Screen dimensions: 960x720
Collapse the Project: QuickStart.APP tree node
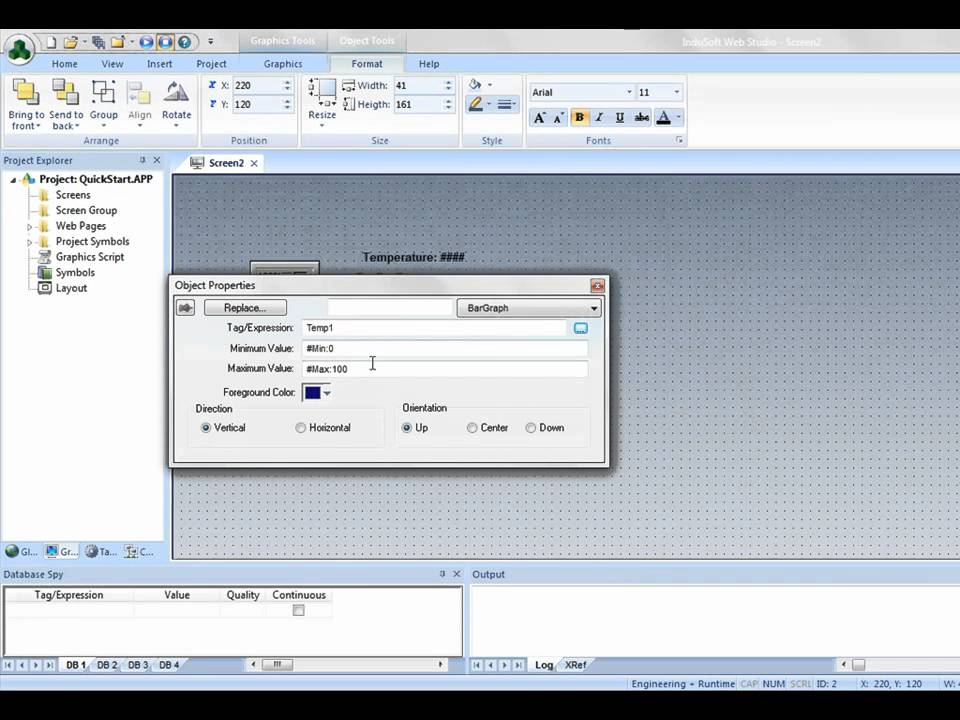pyautogui.click(x=13, y=180)
